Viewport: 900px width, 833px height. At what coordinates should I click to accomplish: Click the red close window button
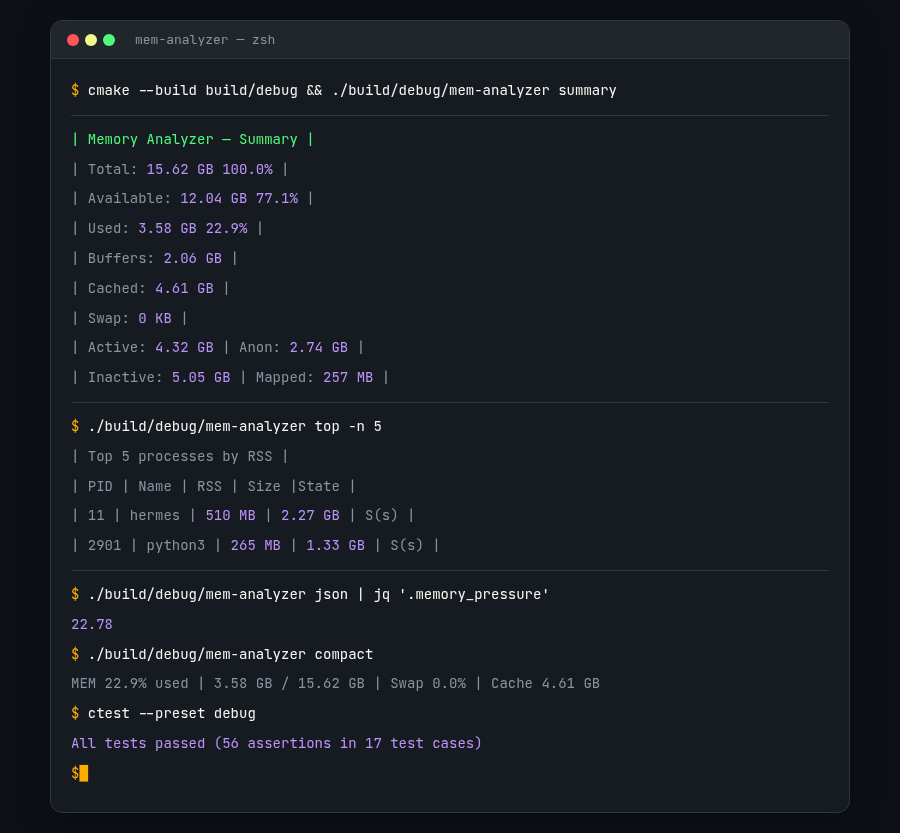(73, 40)
